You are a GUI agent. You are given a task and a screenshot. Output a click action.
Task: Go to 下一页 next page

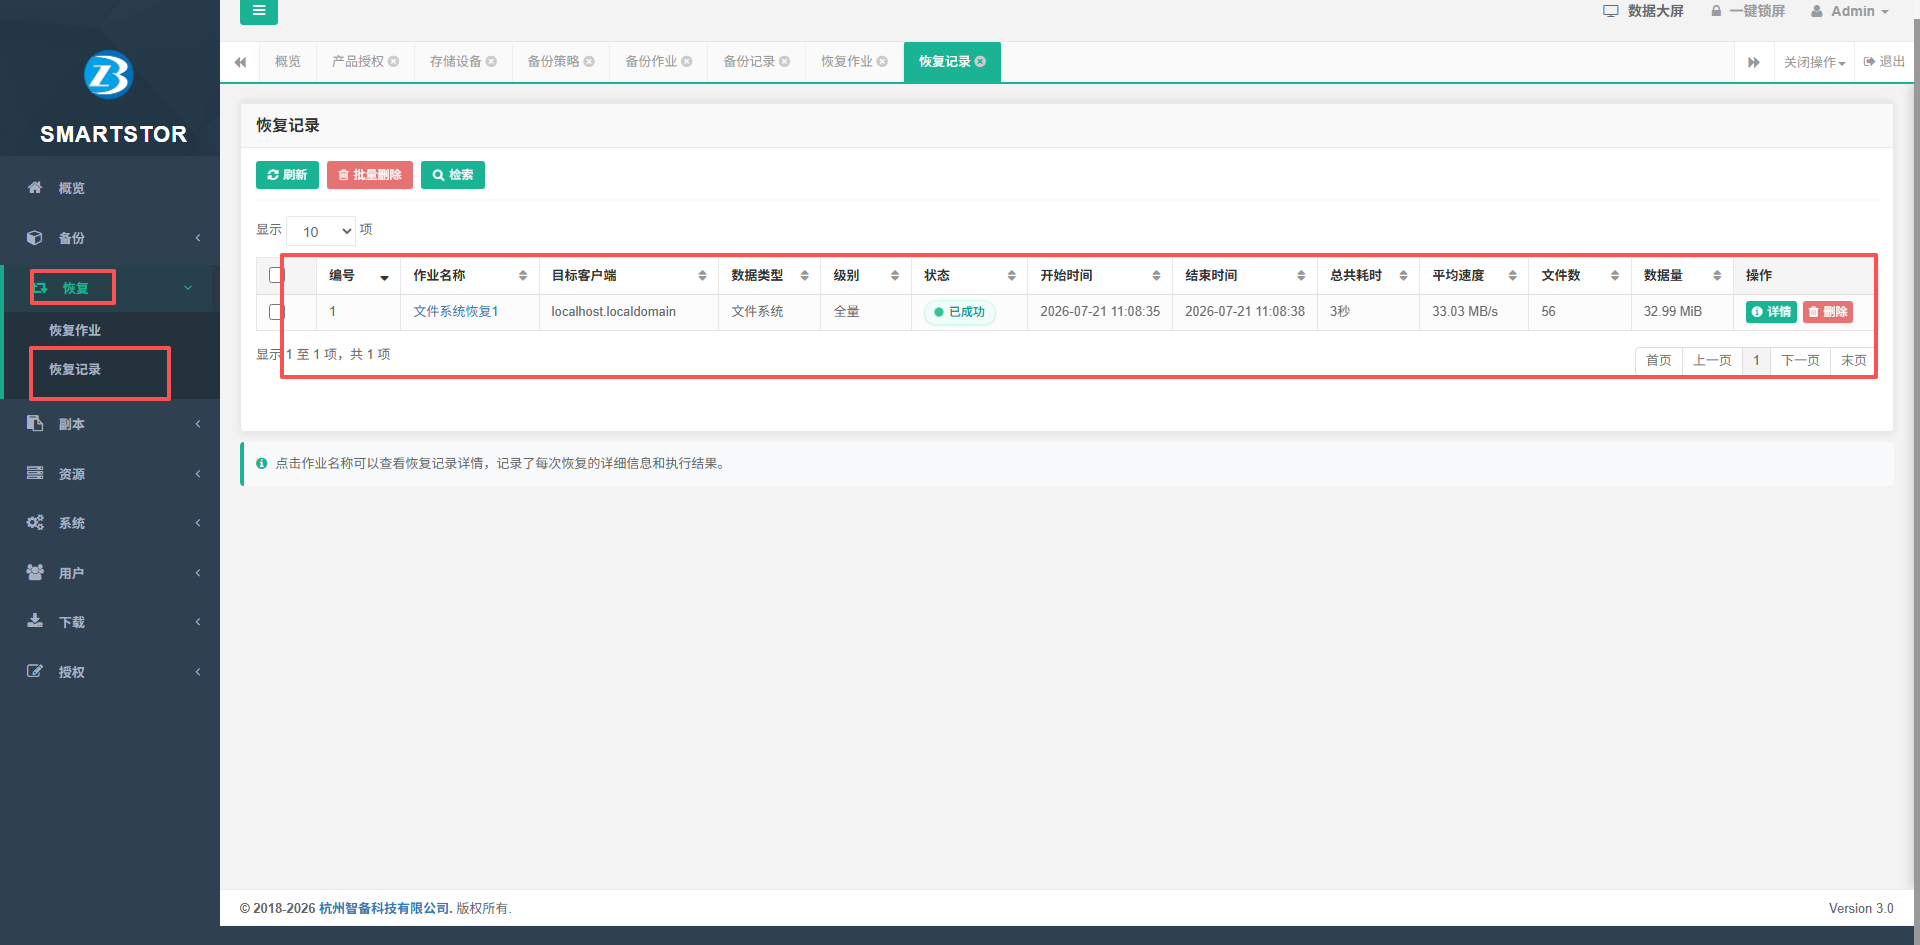[1800, 360]
